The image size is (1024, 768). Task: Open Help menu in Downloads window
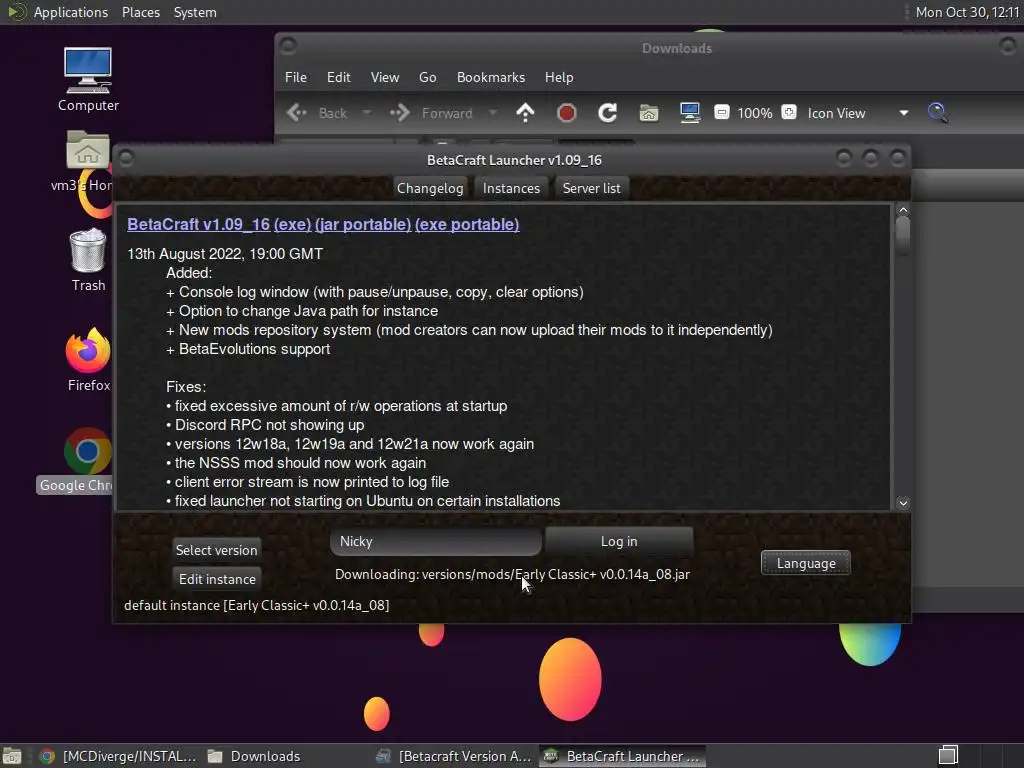tap(559, 77)
